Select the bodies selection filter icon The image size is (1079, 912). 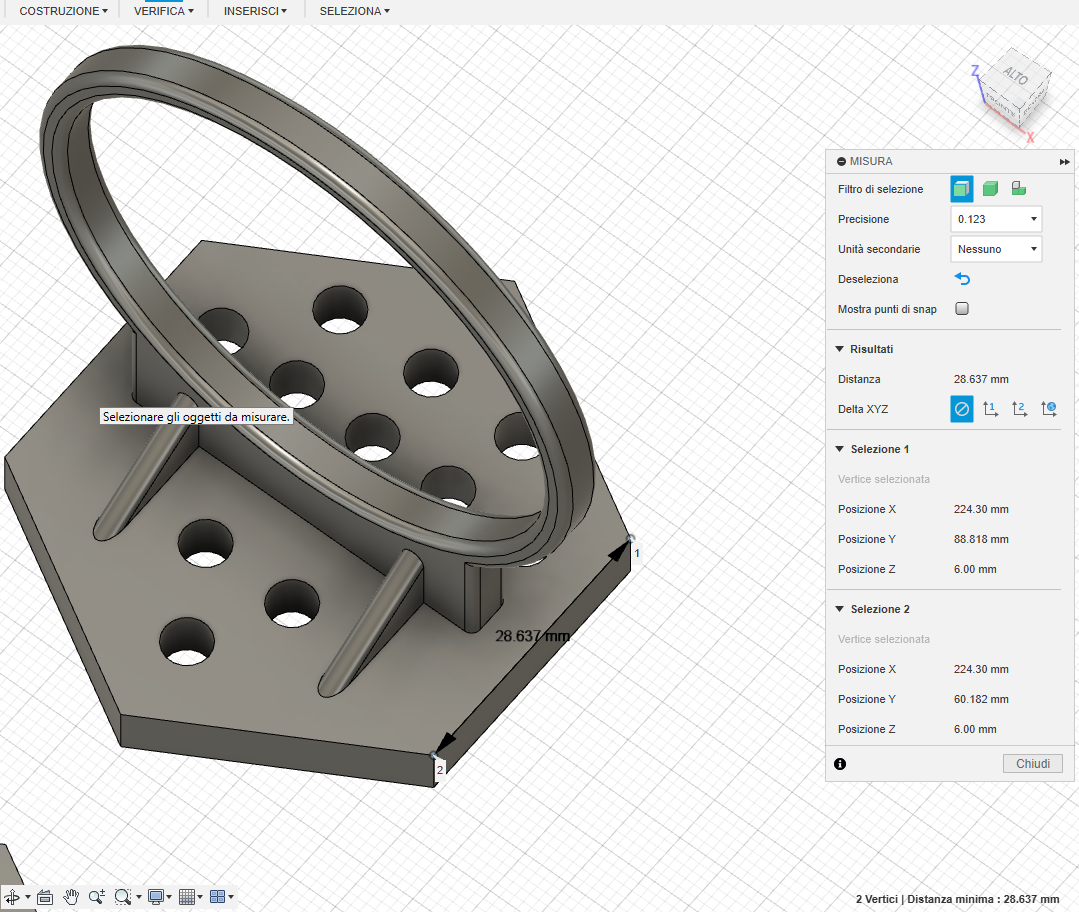(989, 188)
